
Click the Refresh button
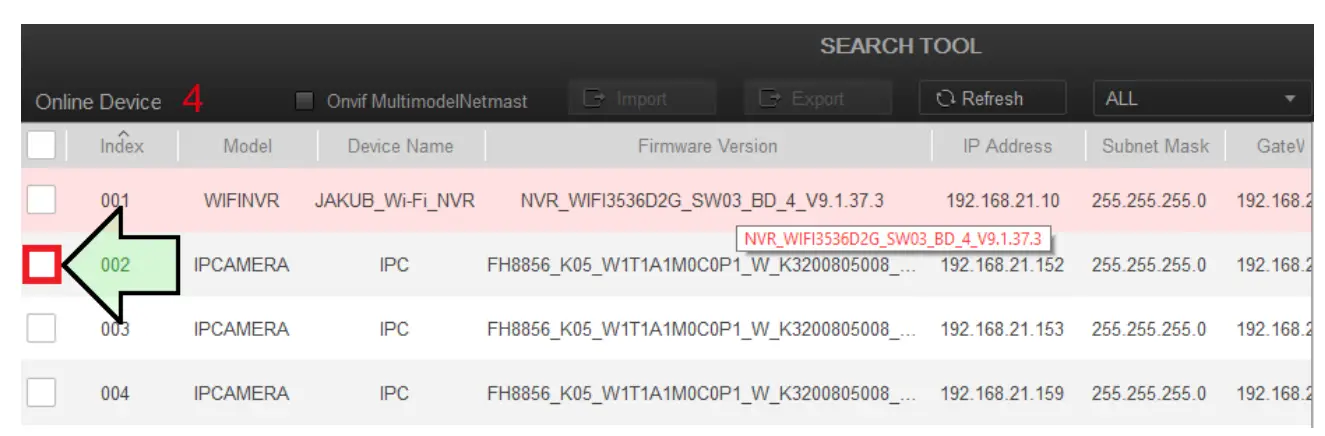[992, 99]
